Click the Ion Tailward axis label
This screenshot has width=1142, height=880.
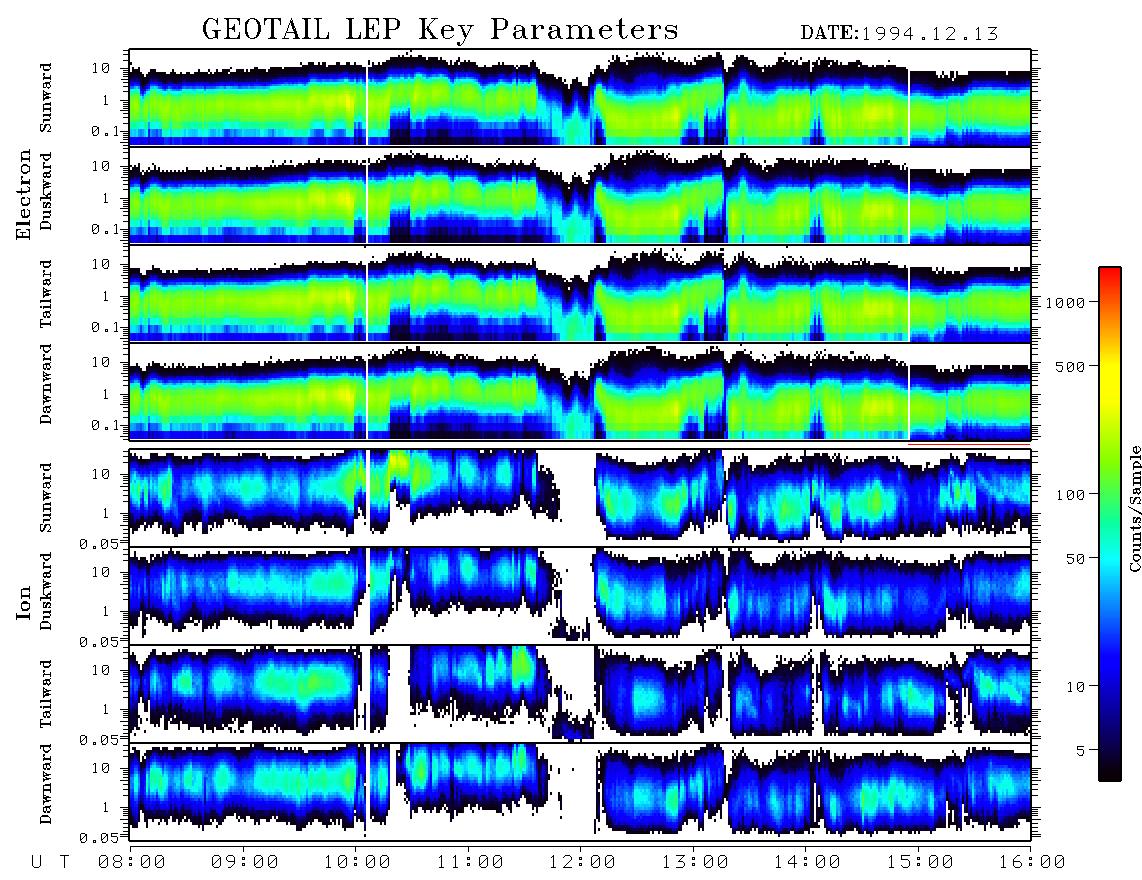pyautogui.click(x=46, y=694)
